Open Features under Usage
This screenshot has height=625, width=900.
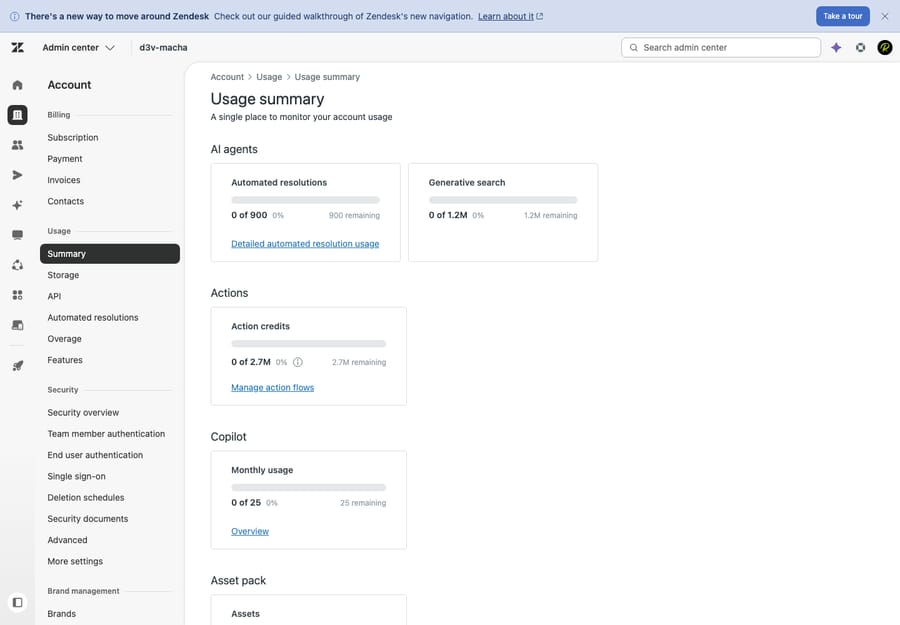click(65, 360)
